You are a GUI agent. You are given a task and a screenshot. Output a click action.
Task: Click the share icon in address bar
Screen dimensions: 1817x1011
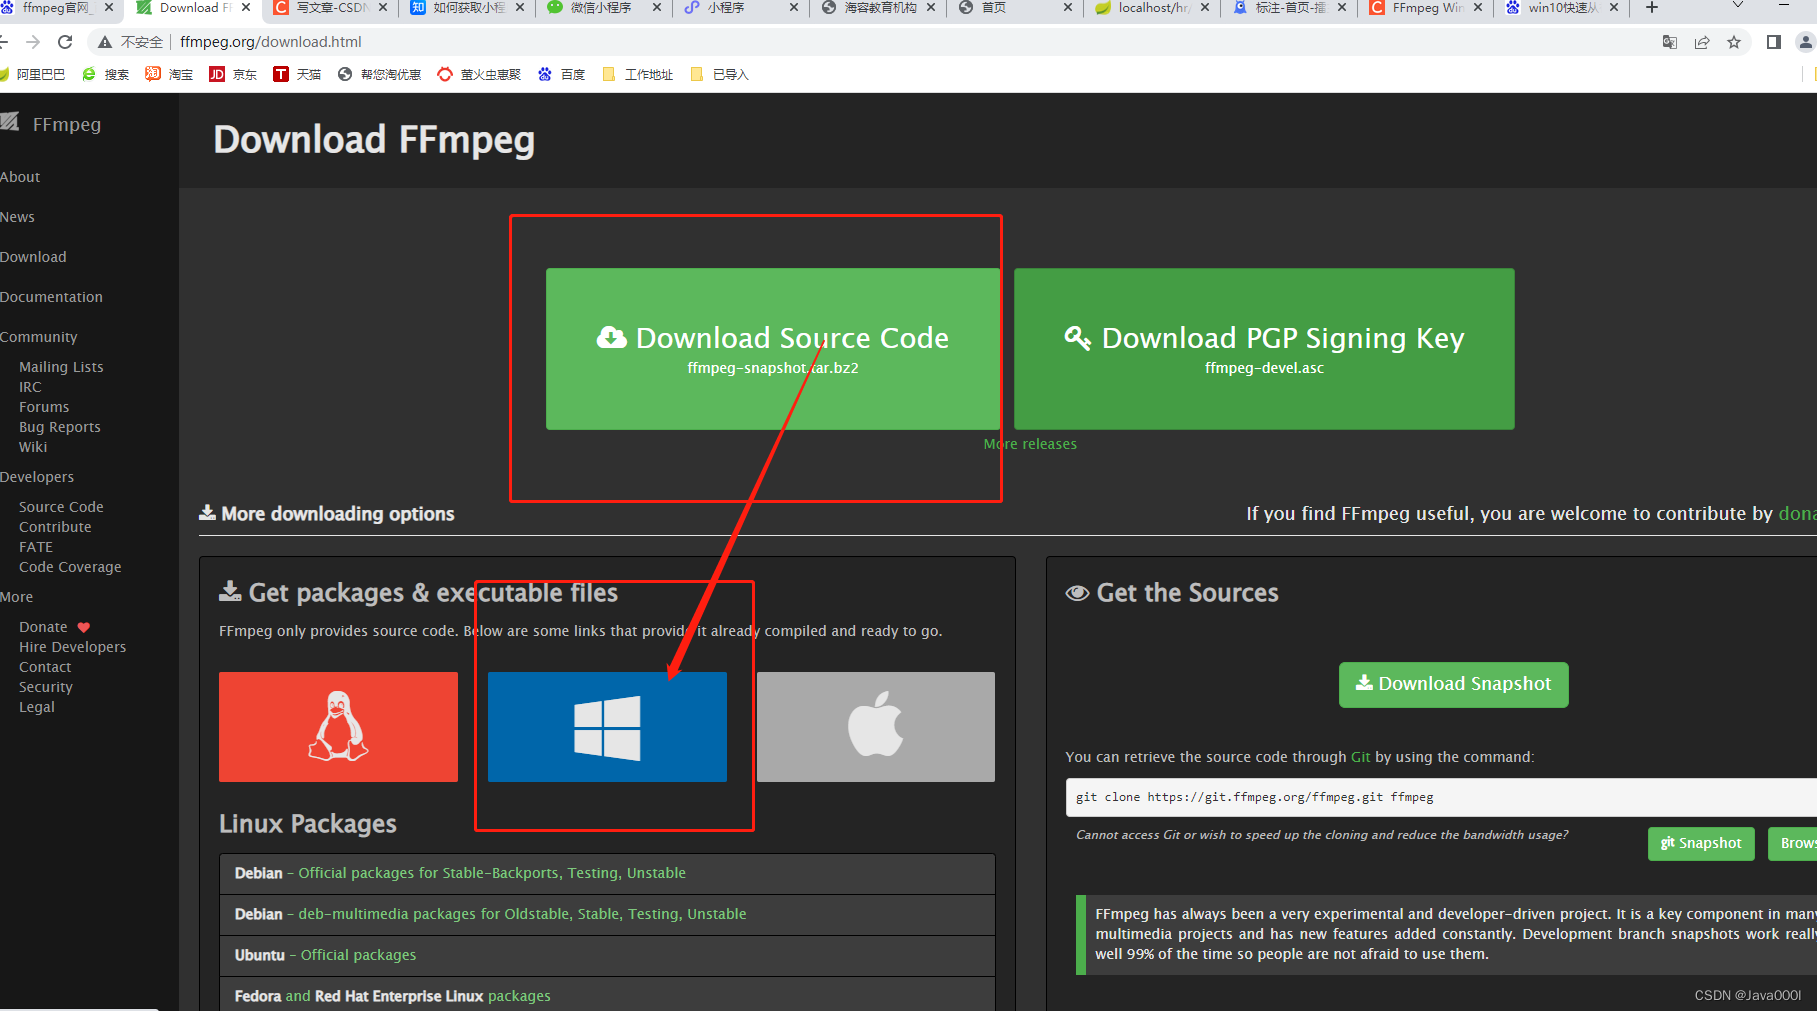(1702, 42)
